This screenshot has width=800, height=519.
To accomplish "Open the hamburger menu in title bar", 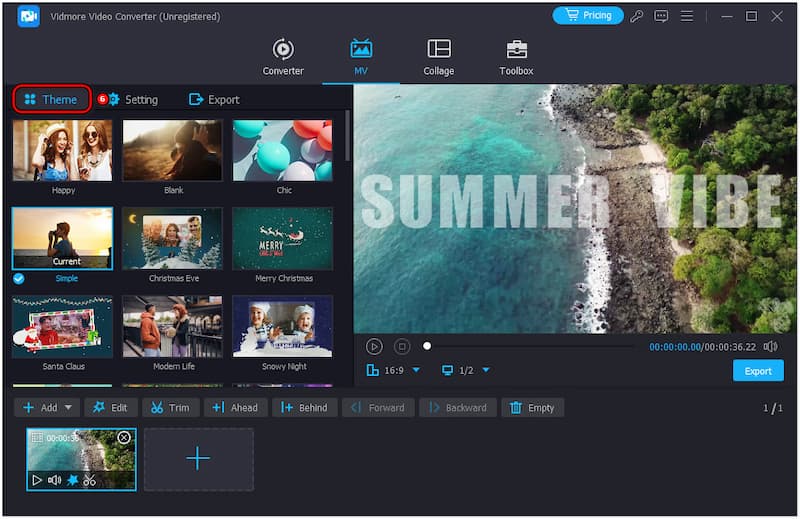I will (x=687, y=16).
